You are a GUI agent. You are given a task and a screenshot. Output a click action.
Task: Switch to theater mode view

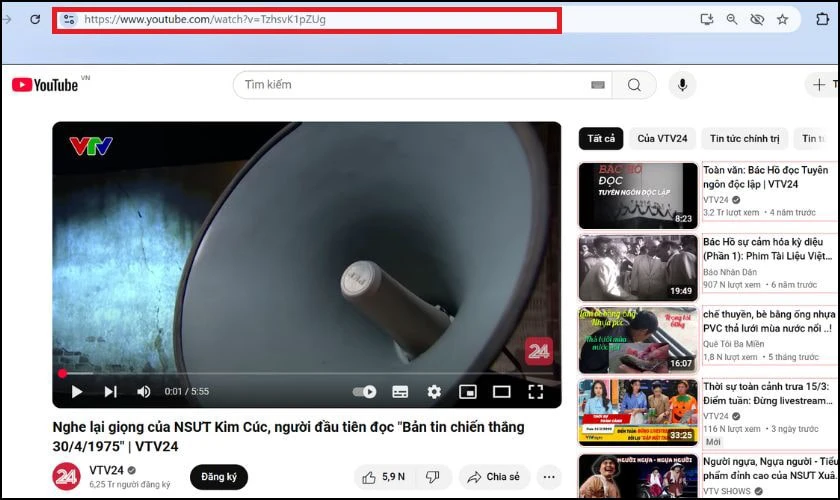(501, 392)
